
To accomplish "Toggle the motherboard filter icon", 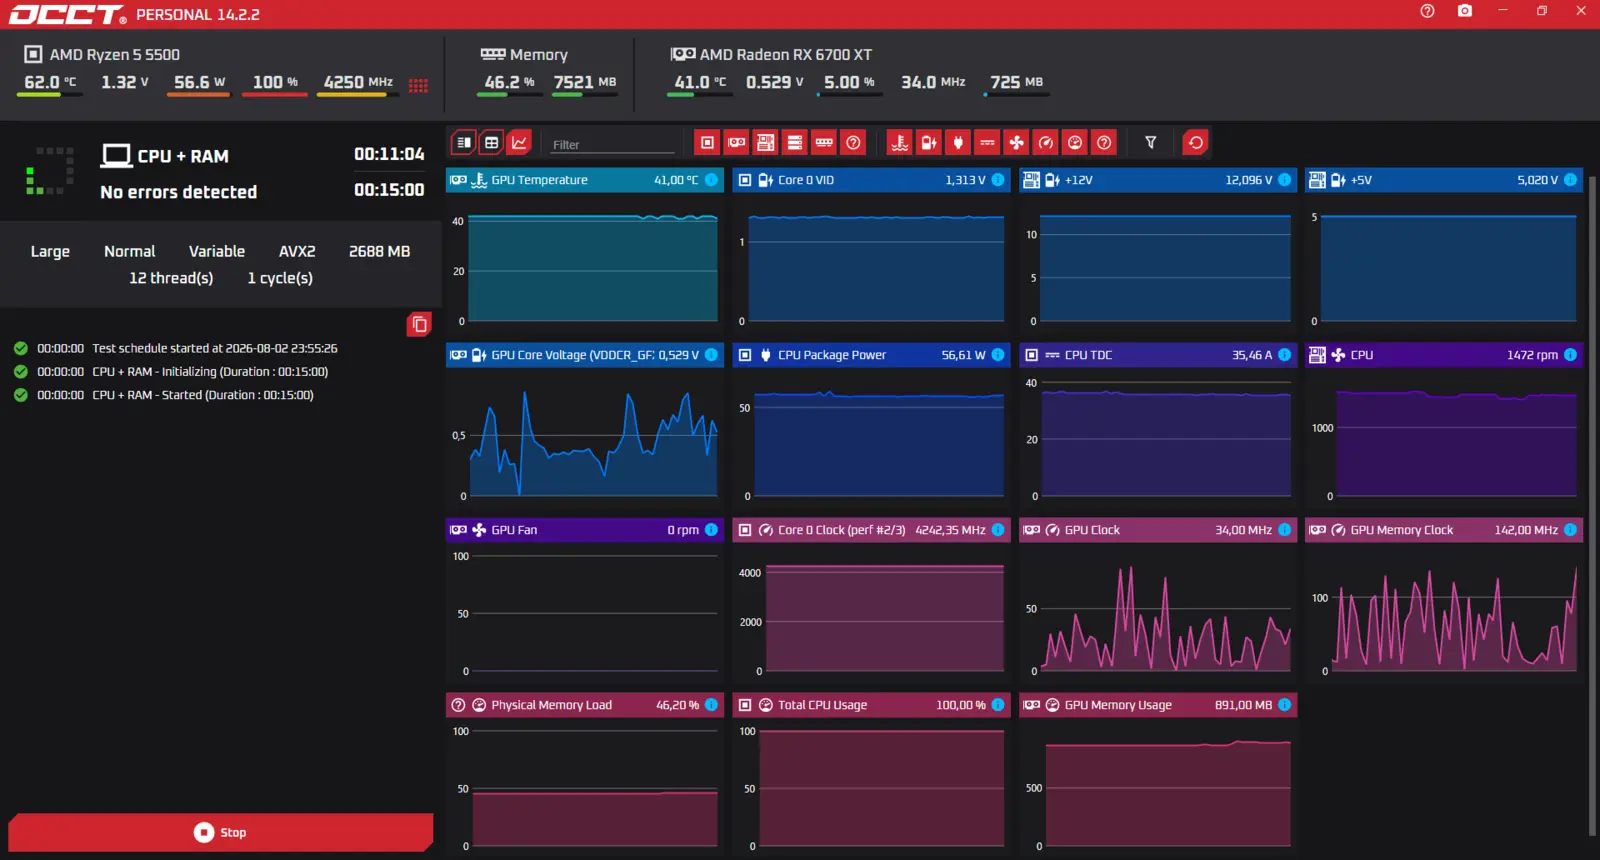I will (766, 143).
